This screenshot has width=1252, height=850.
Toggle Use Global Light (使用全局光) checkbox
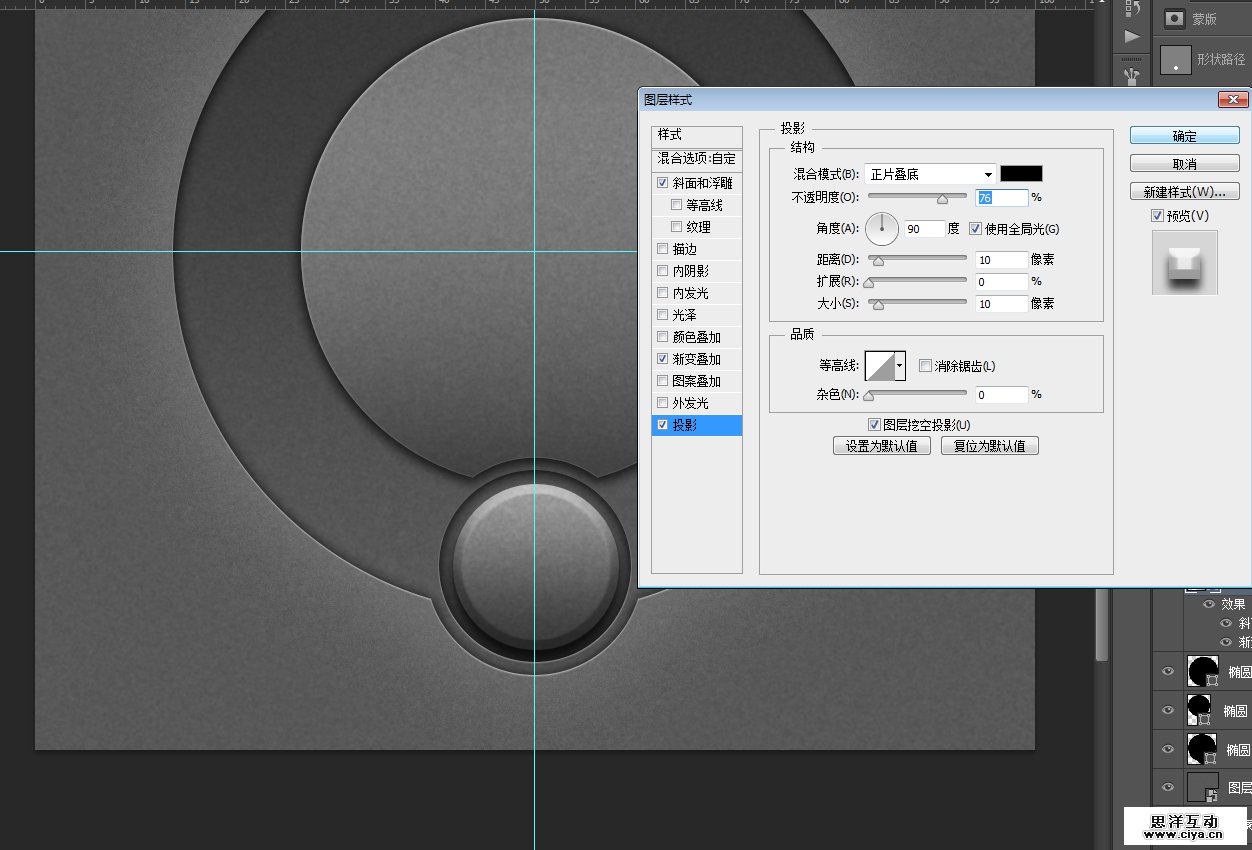pos(976,229)
